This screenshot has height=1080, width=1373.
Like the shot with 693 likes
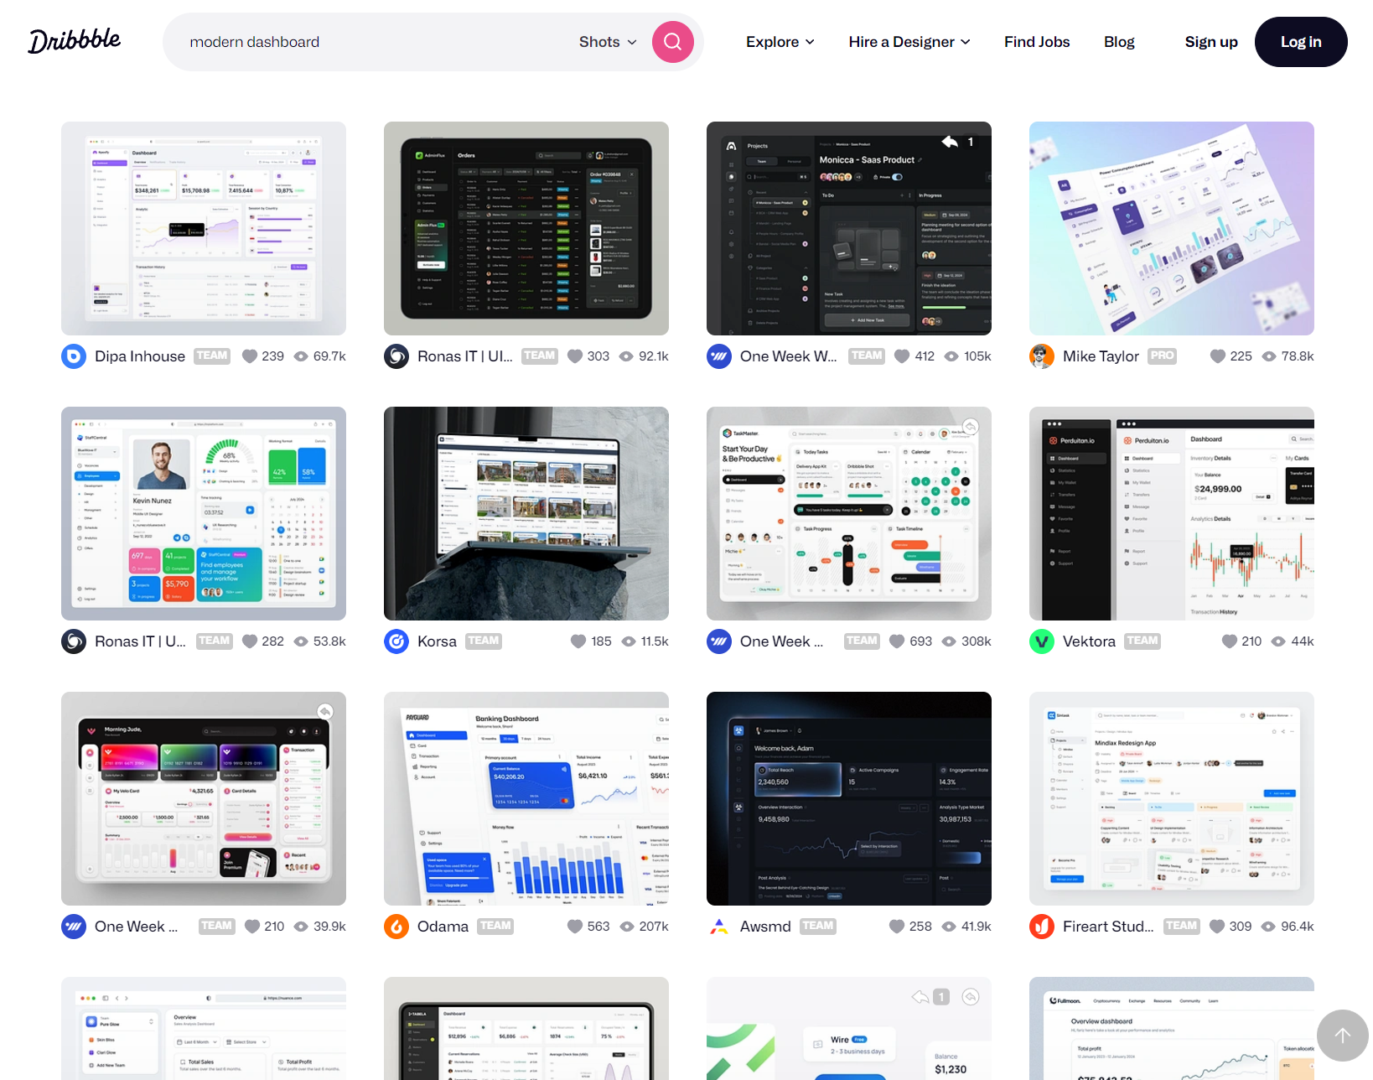(x=898, y=641)
